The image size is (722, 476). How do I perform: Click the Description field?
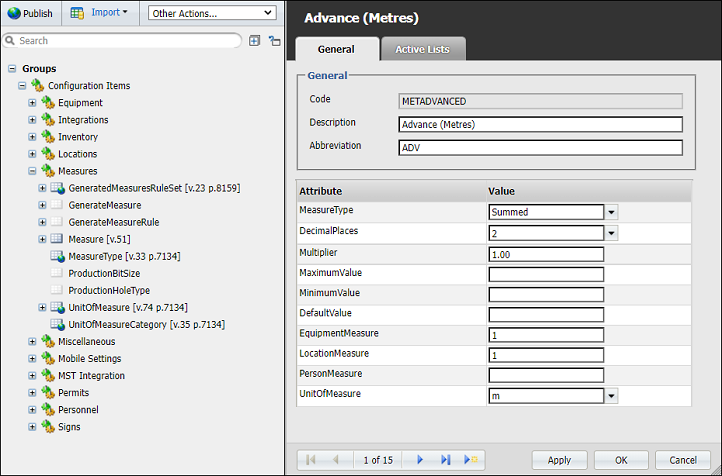pos(540,124)
